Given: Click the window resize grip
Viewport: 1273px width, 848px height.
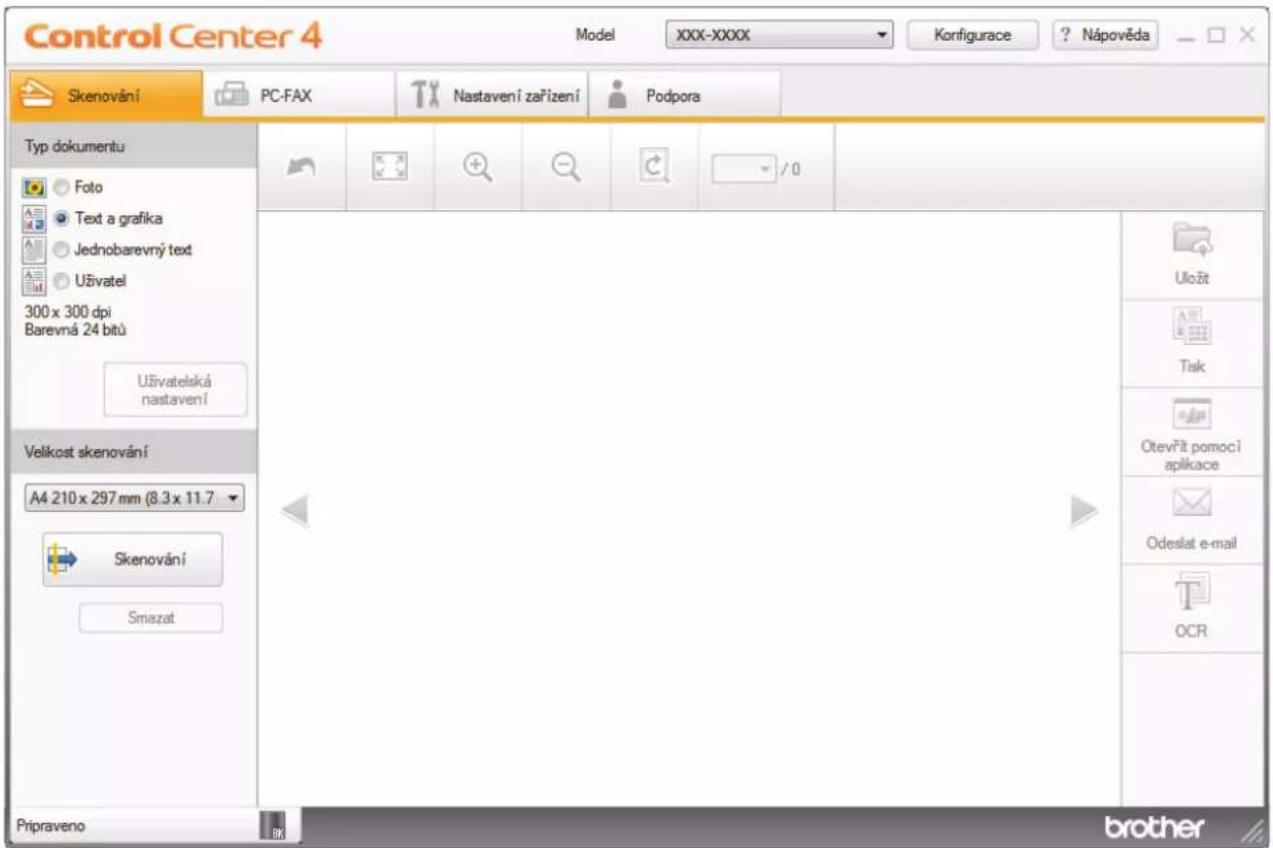Looking at the screenshot, I should [1251, 829].
